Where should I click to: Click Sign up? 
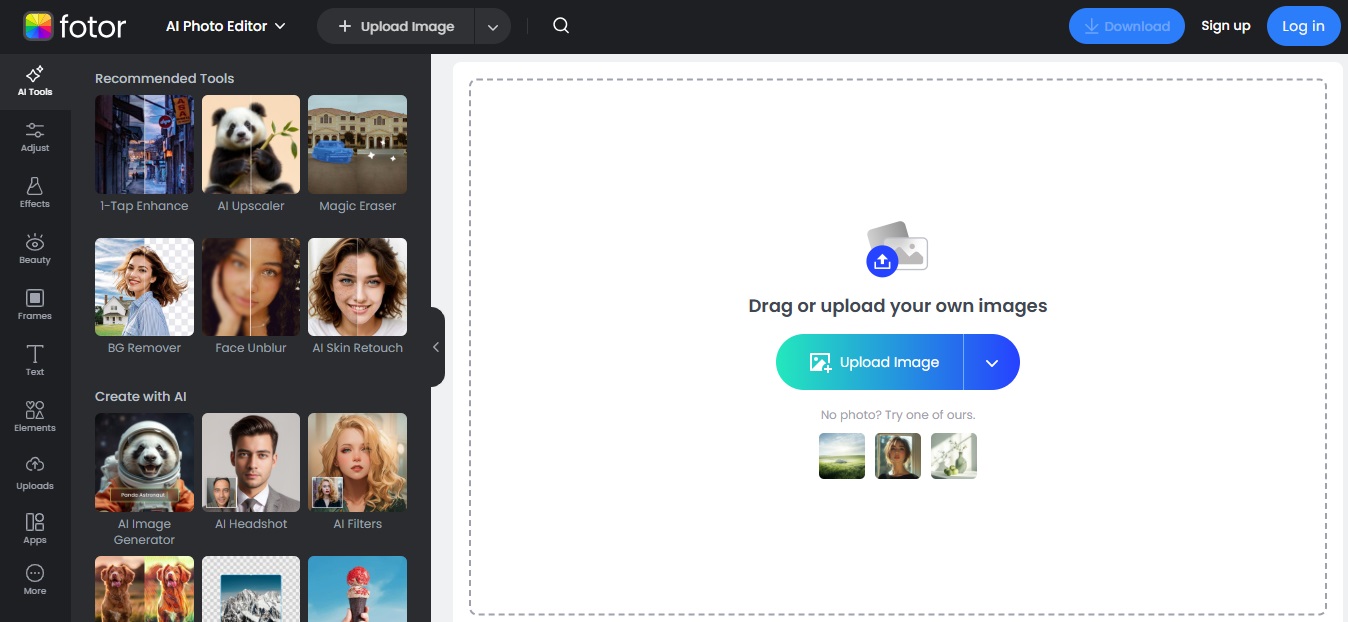tap(1226, 26)
